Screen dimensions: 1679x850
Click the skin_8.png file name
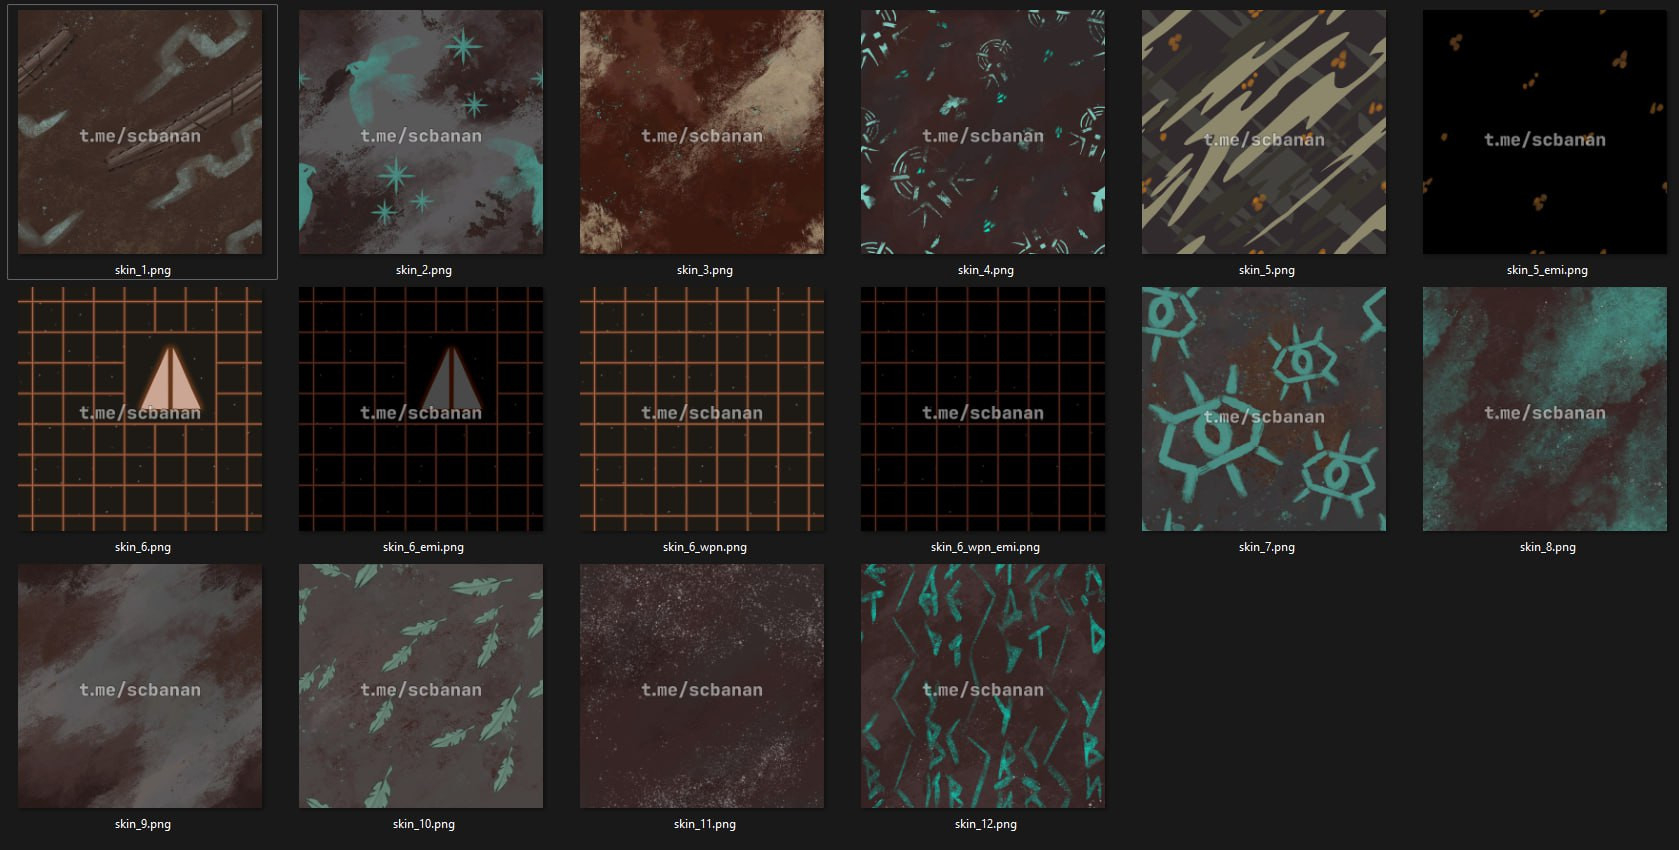(1548, 547)
